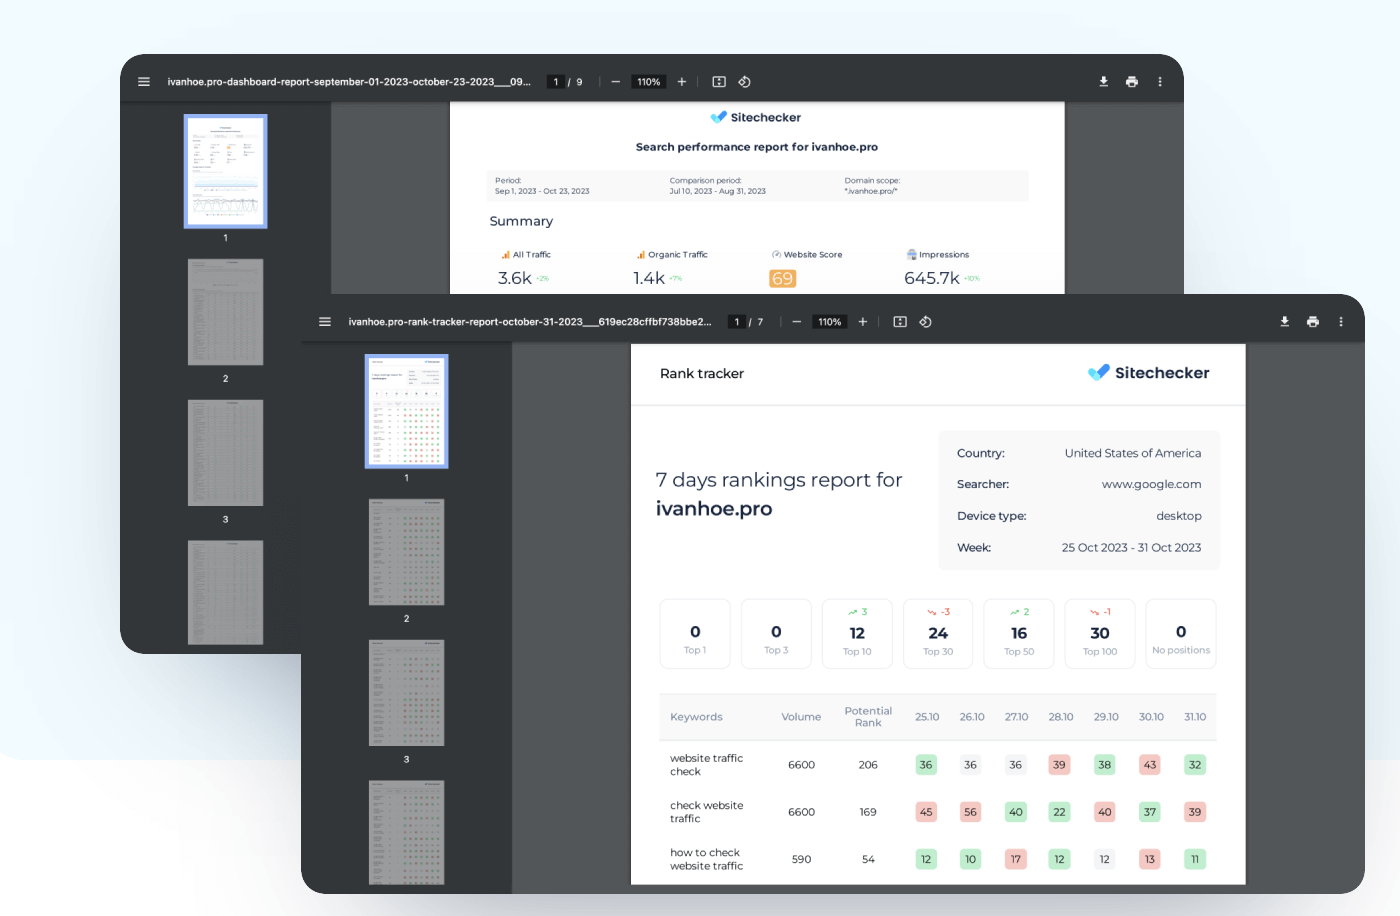Image resolution: width=1400 pixels, height=916 pixels.
Task: Zoom in on dashboard report viewer
Action: 682,82
